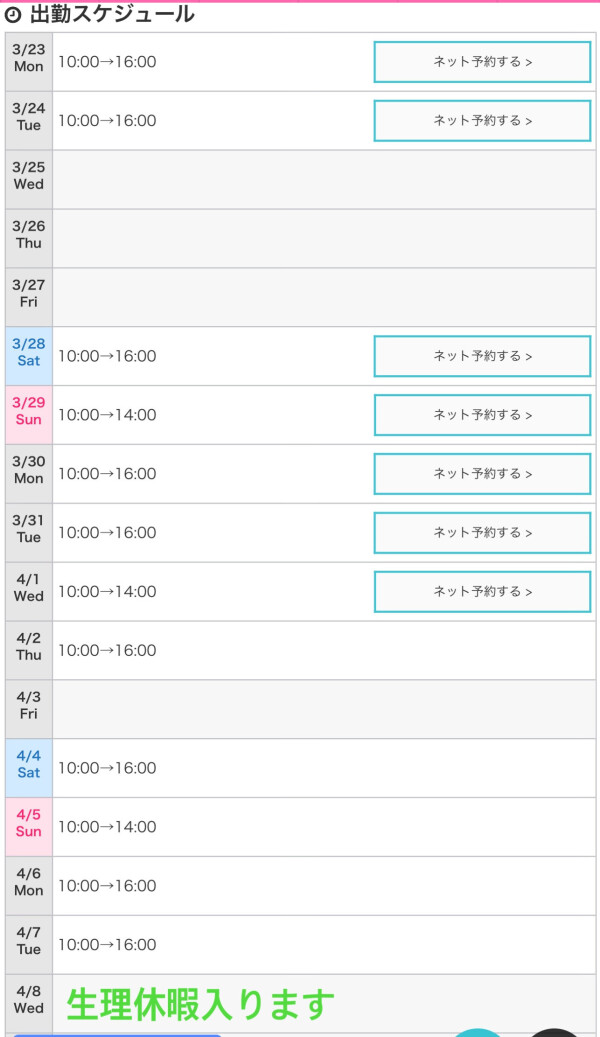Click the 出勤スケジュール heading
Screen dimensions: 600x1037
coord(112,15)
